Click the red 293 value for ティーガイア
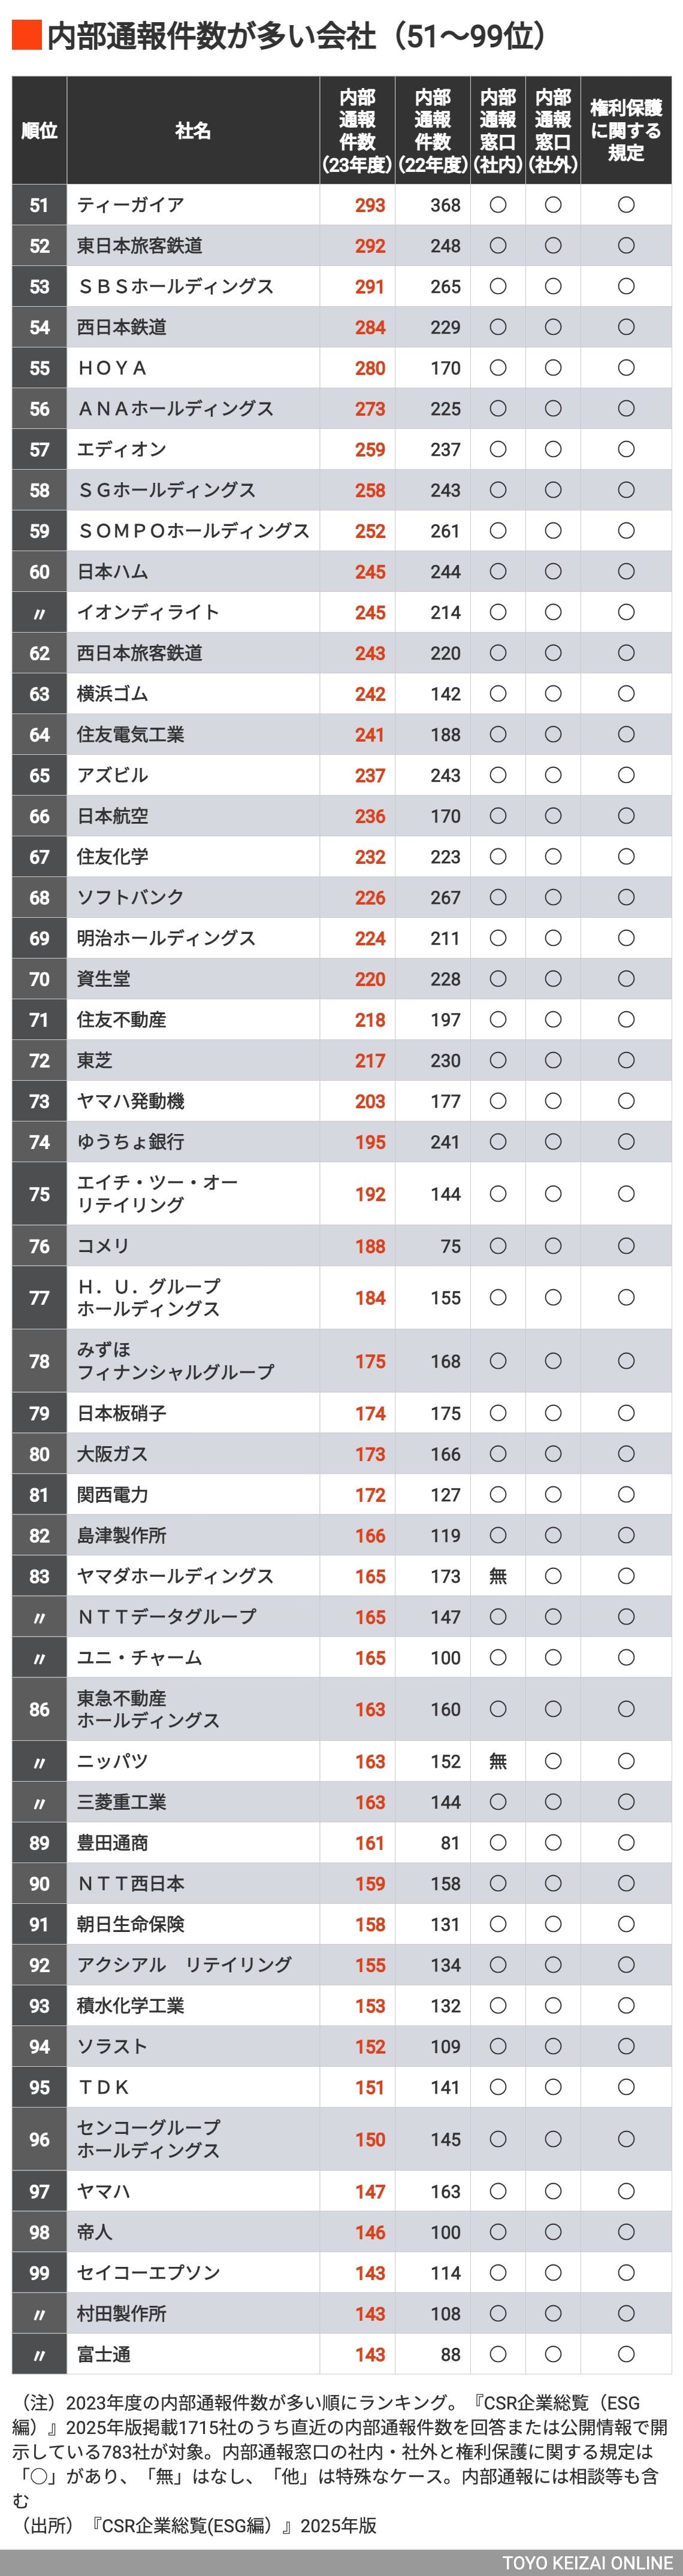This screenshot has height=2576, width=683. point(369,205)
